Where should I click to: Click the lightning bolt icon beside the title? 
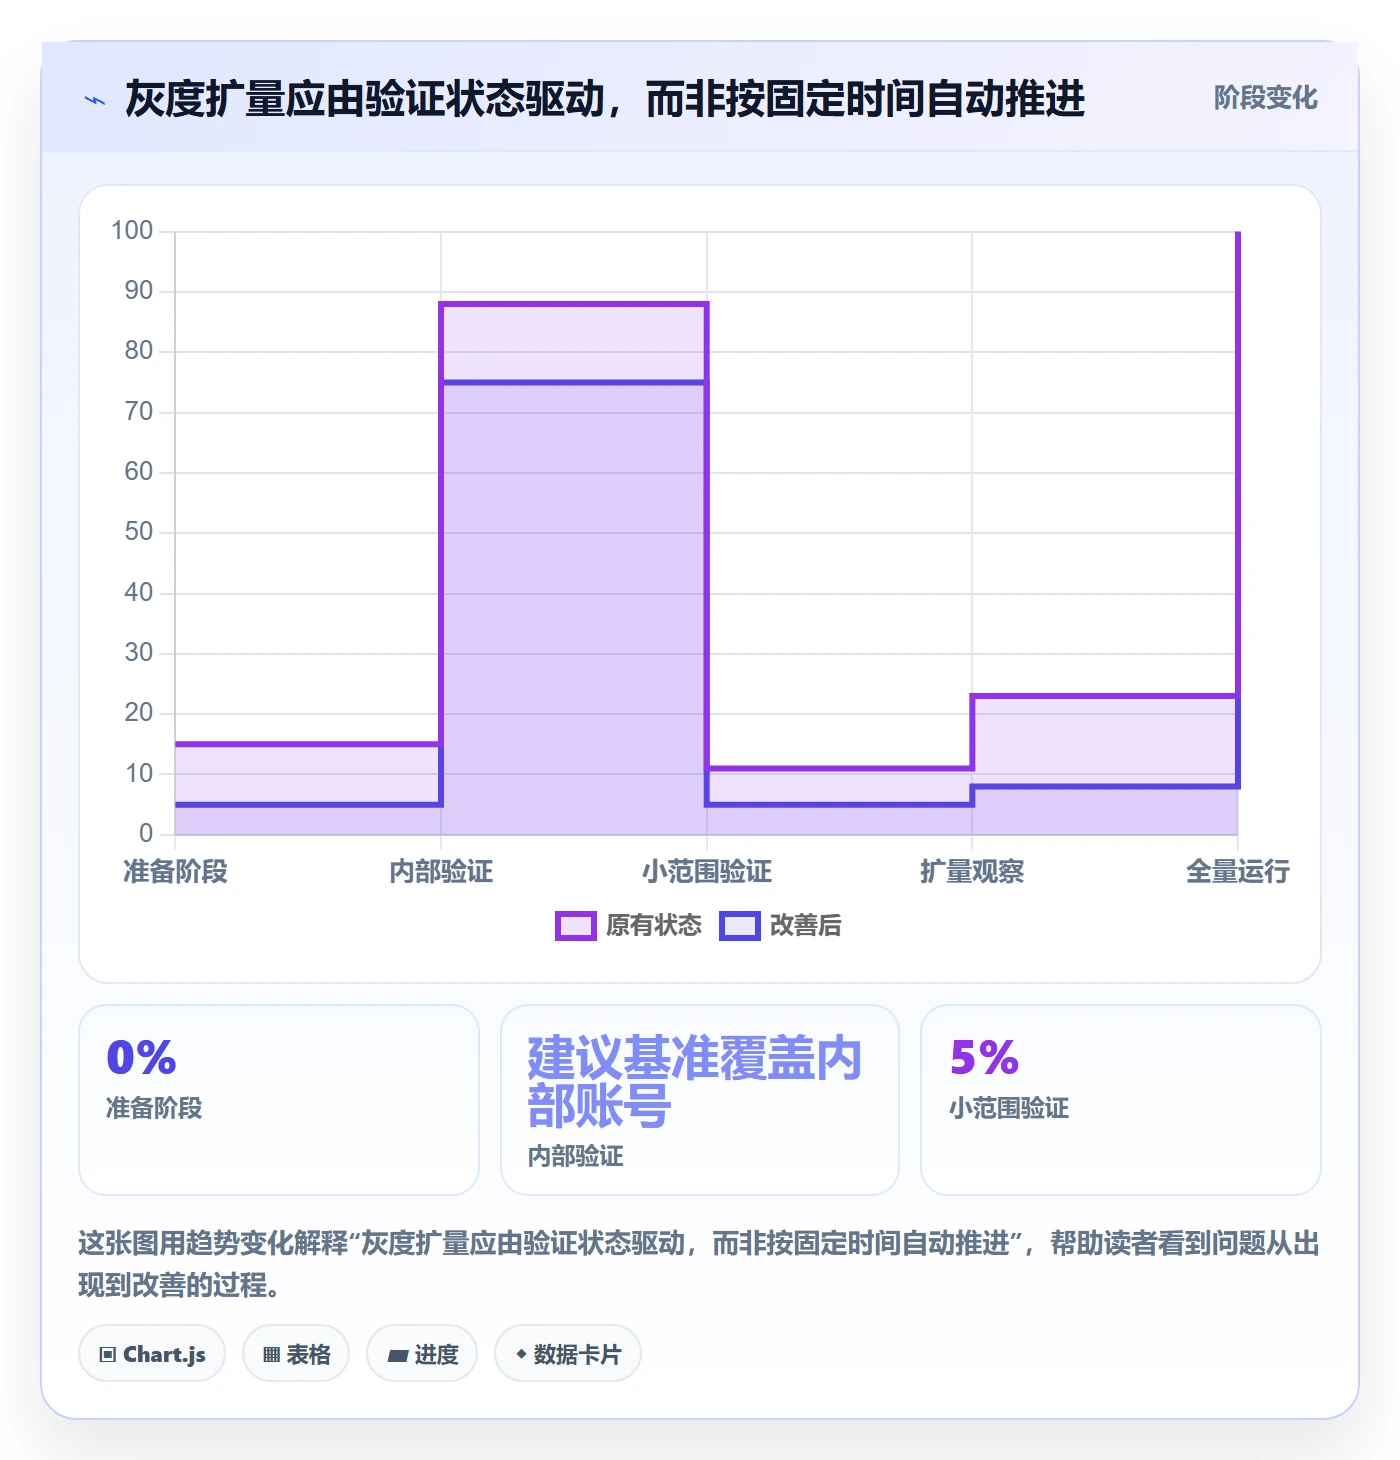[x=95, y=100]
